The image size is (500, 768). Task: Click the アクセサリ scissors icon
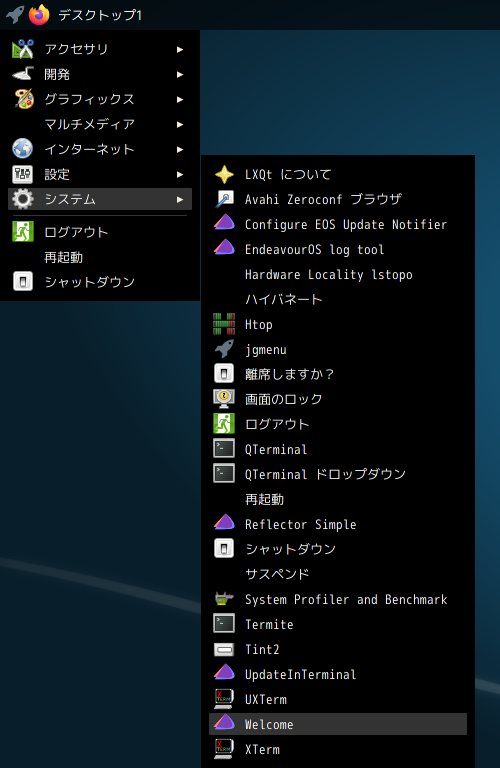23,49
